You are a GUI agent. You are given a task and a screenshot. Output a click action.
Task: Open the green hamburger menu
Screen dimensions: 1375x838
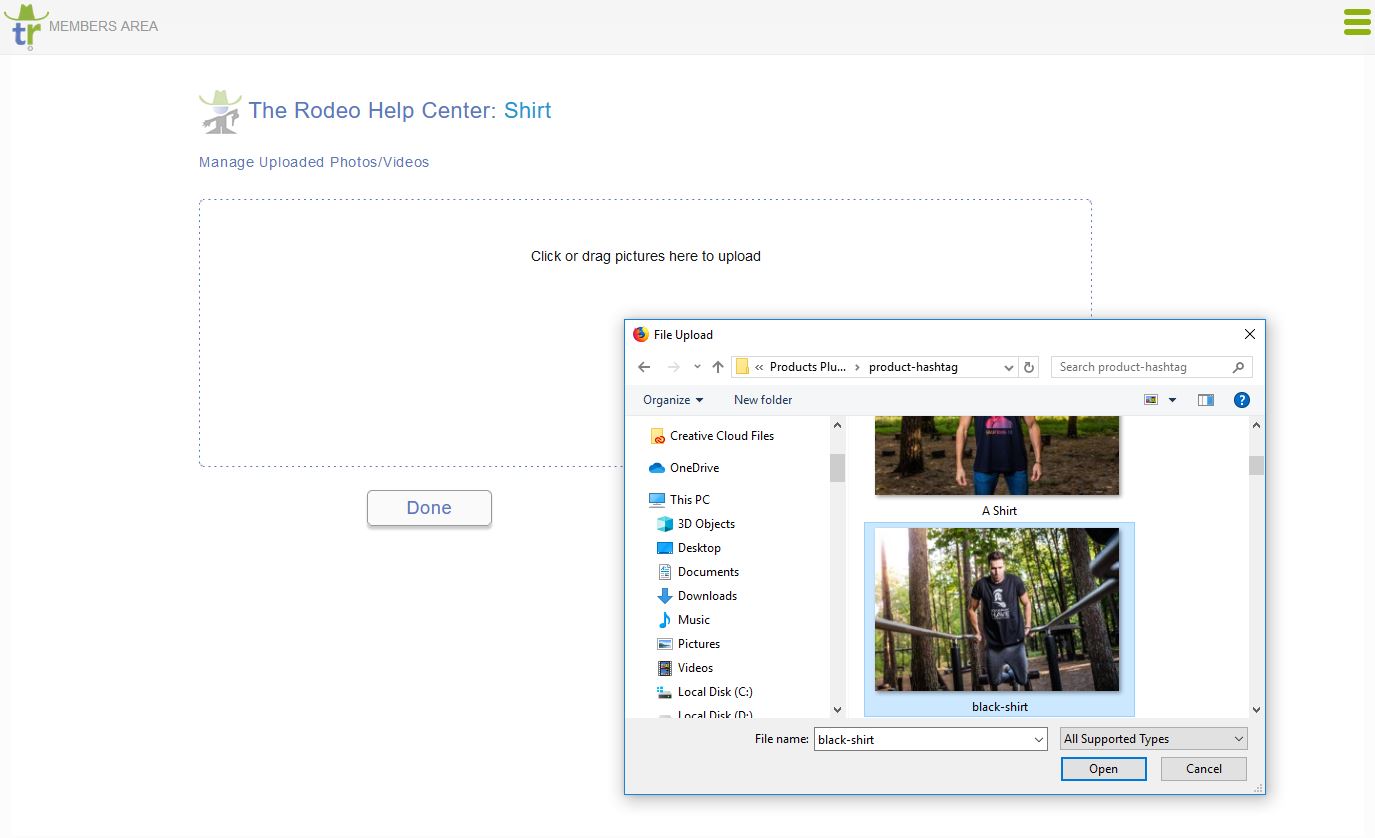coord(1357,22)
